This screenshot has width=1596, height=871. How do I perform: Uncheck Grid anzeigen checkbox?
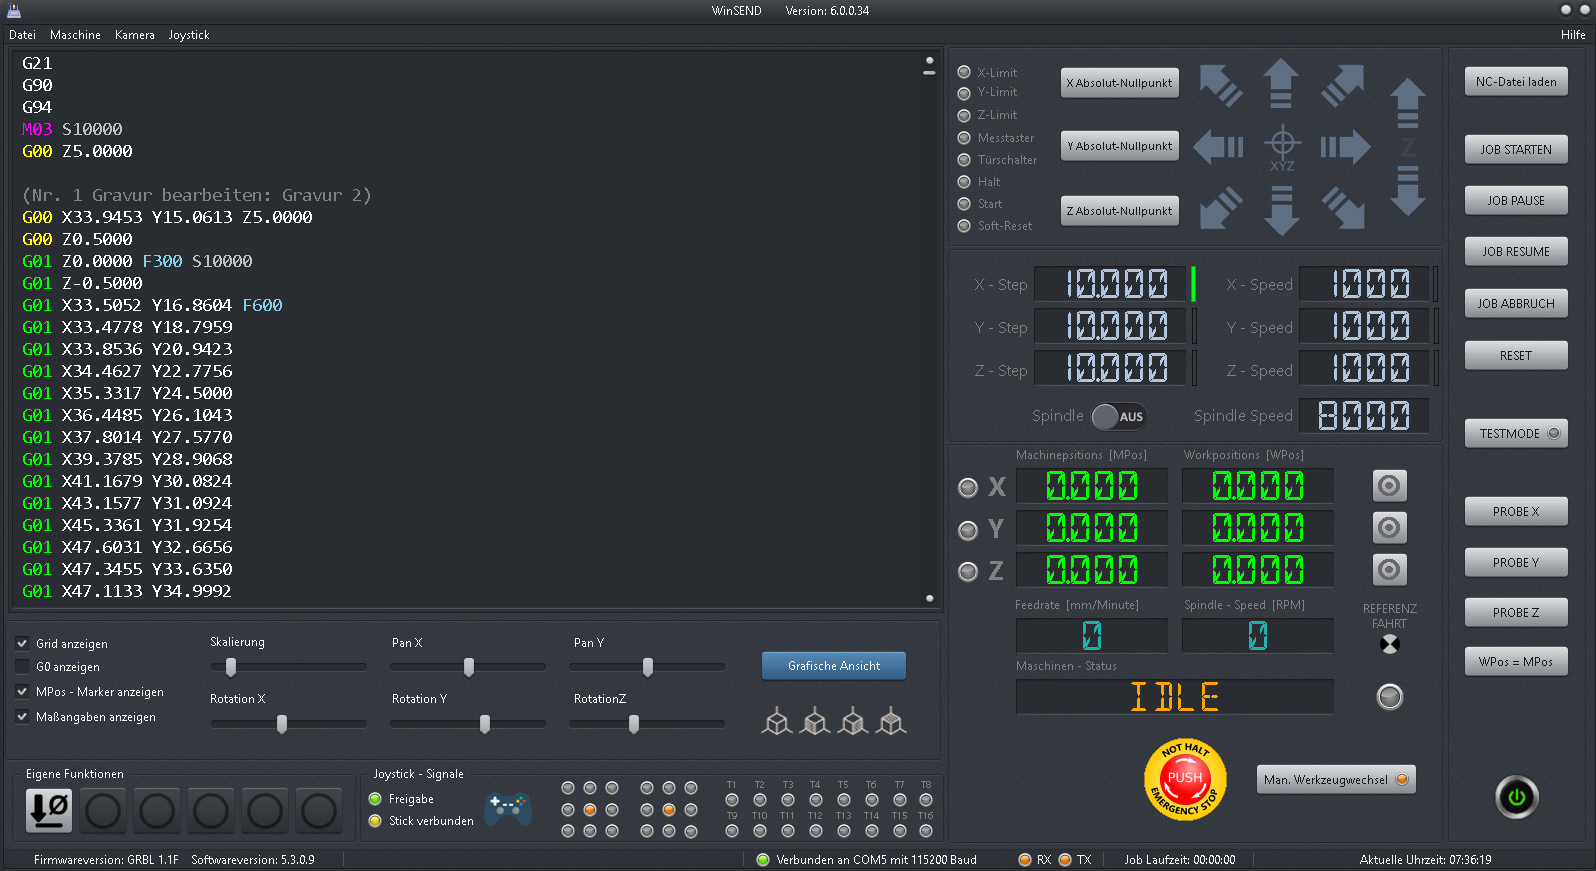pos(22,643)
